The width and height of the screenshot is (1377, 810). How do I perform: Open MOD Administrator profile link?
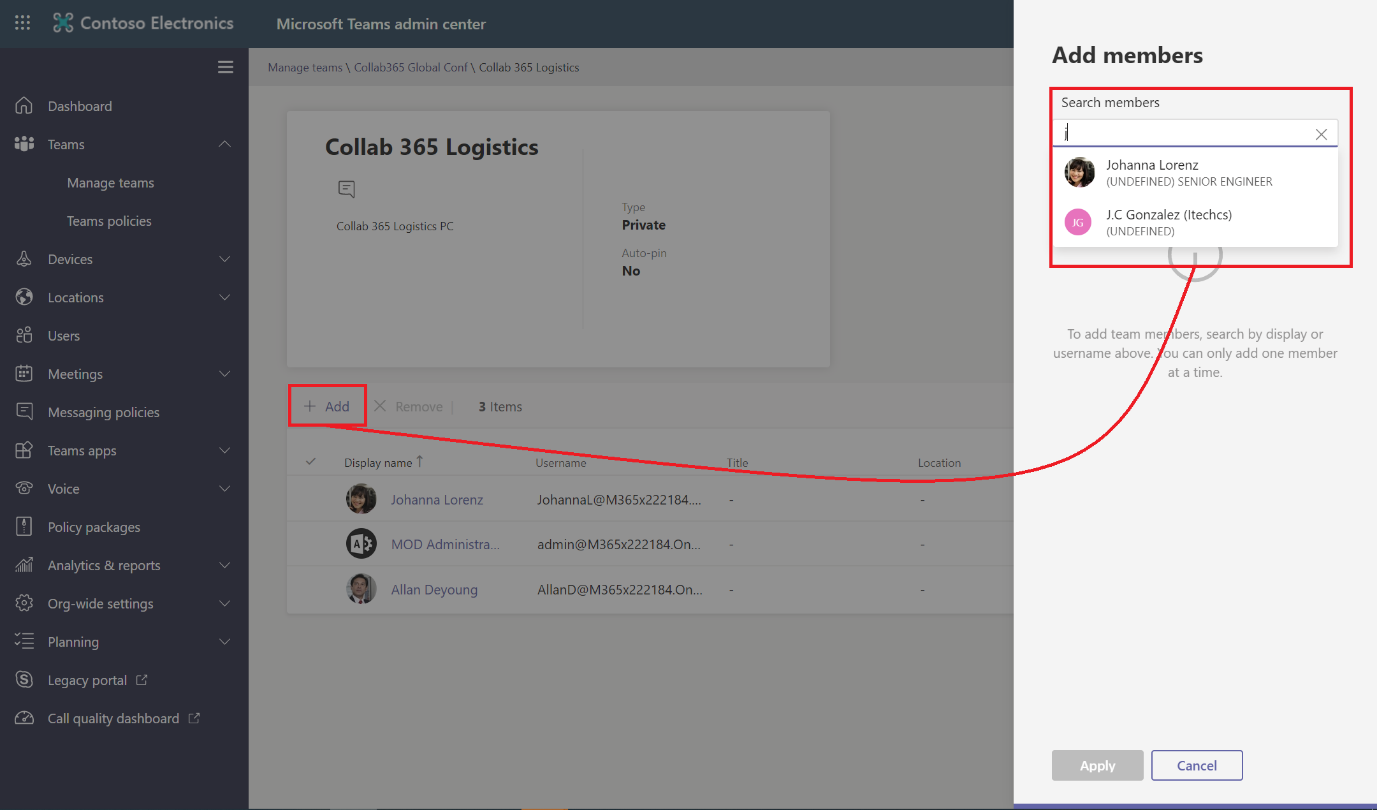pyautogui.click(x=445, y=544)
